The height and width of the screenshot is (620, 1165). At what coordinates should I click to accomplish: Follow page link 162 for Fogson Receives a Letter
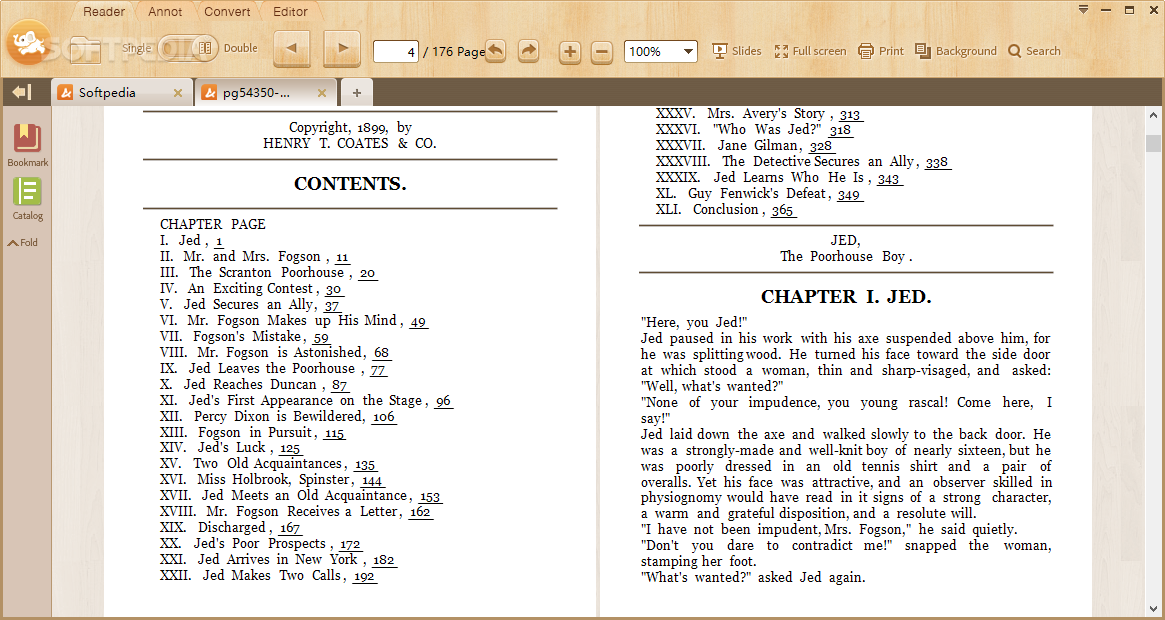pos(420,512)
